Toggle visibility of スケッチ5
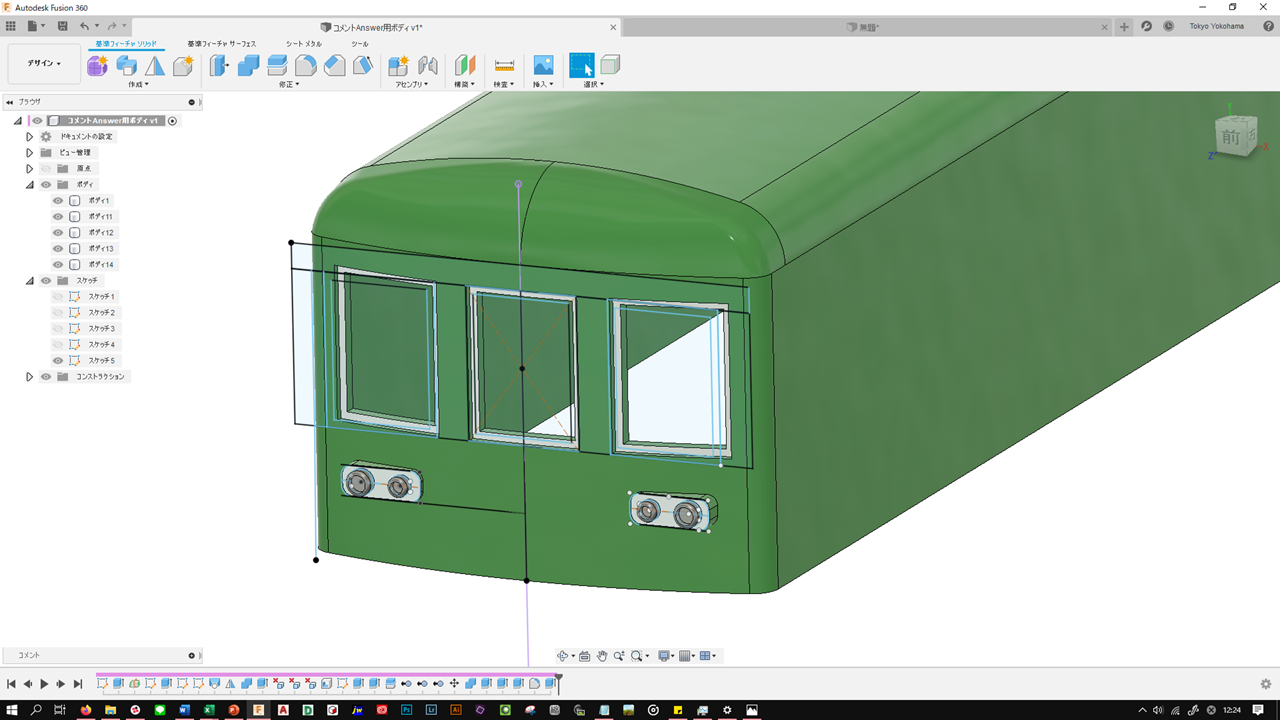The image size is (1280, 720). (58, 361)
